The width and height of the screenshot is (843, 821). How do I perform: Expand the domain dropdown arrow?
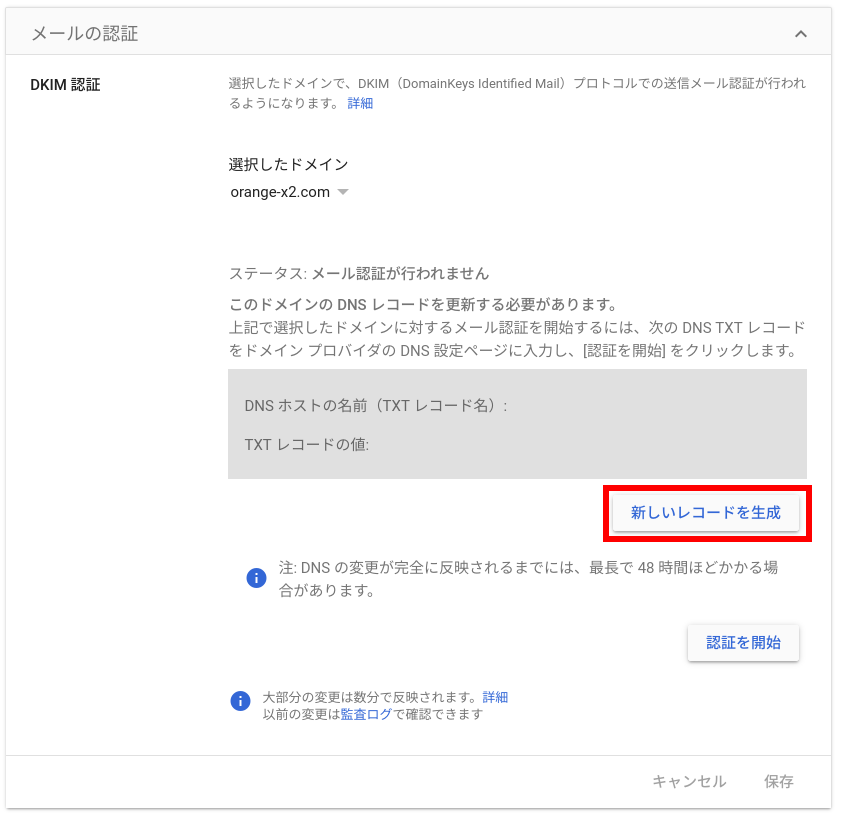pyautogui.click(x=342, y=192)
